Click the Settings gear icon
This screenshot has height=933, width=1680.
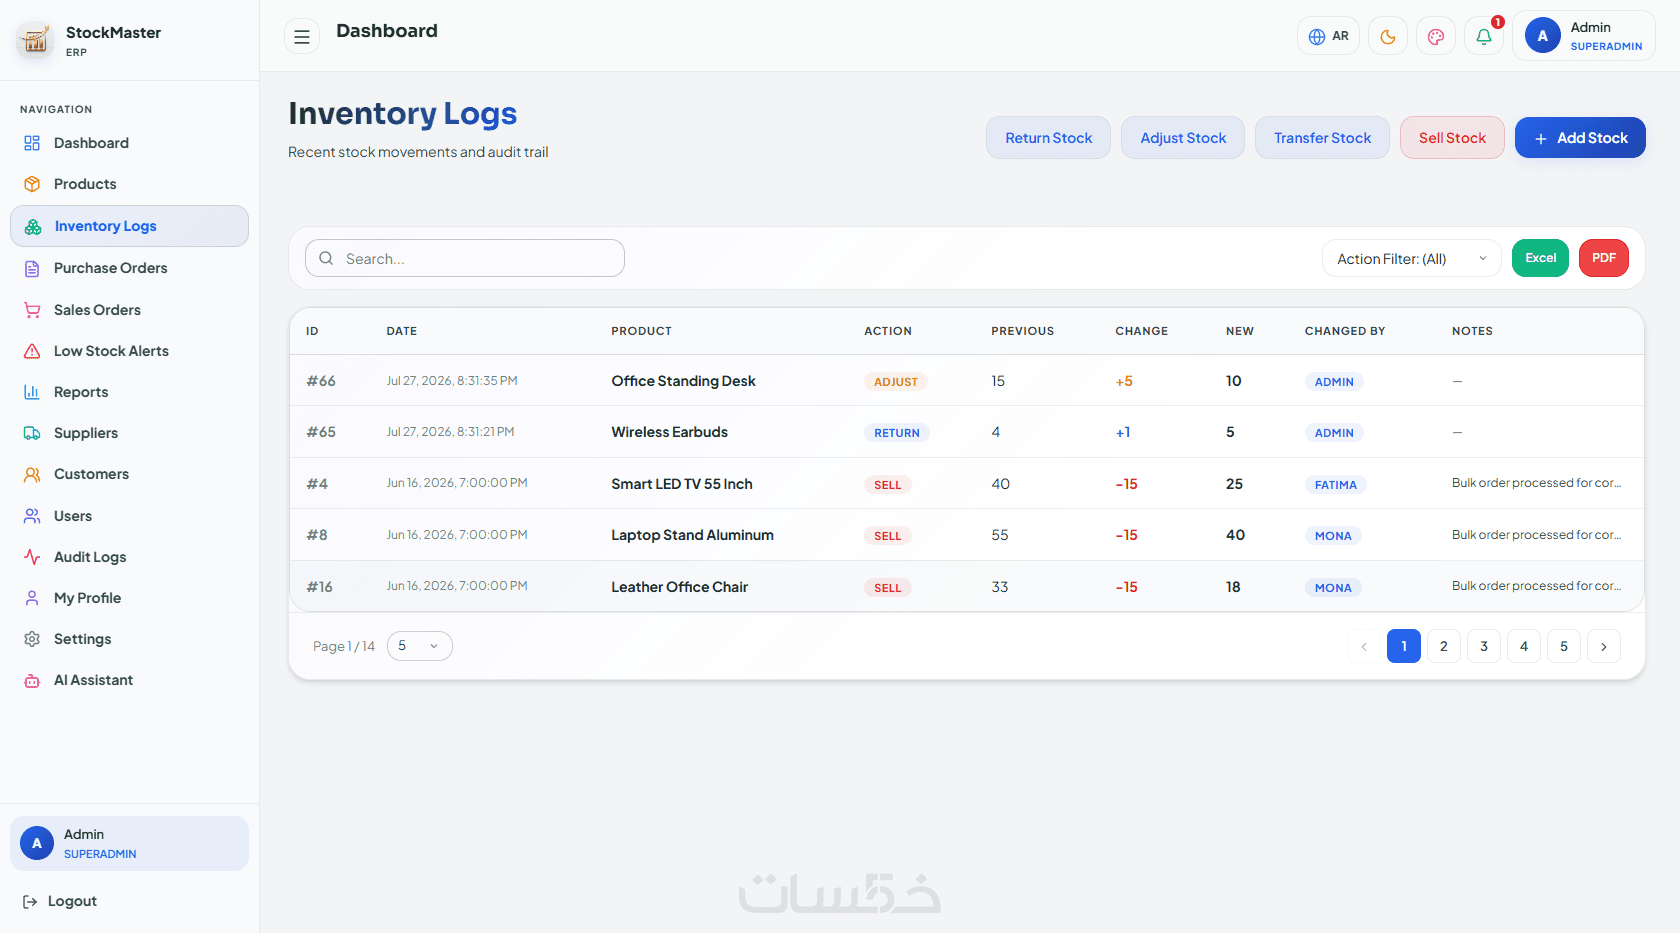point(32,639)
